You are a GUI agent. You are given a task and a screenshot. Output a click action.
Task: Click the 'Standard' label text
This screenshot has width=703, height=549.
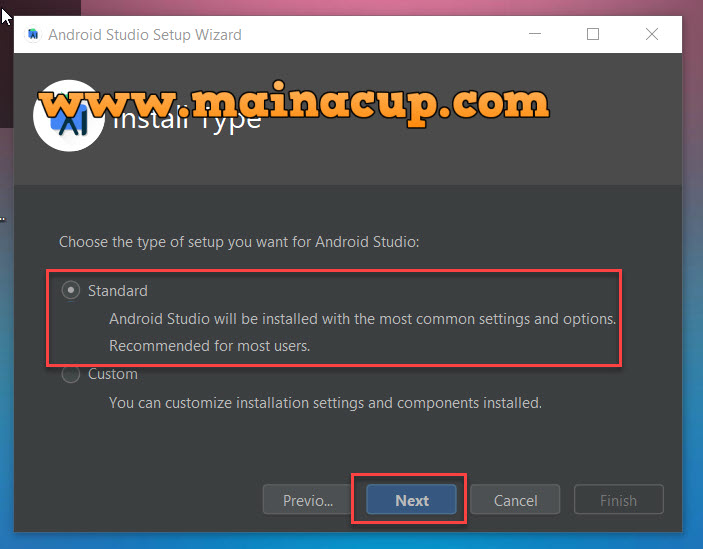click(x=117, y=291)
